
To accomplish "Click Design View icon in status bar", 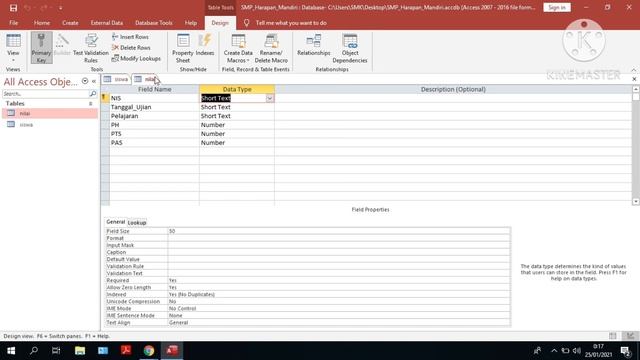I will tap(631, 336).
